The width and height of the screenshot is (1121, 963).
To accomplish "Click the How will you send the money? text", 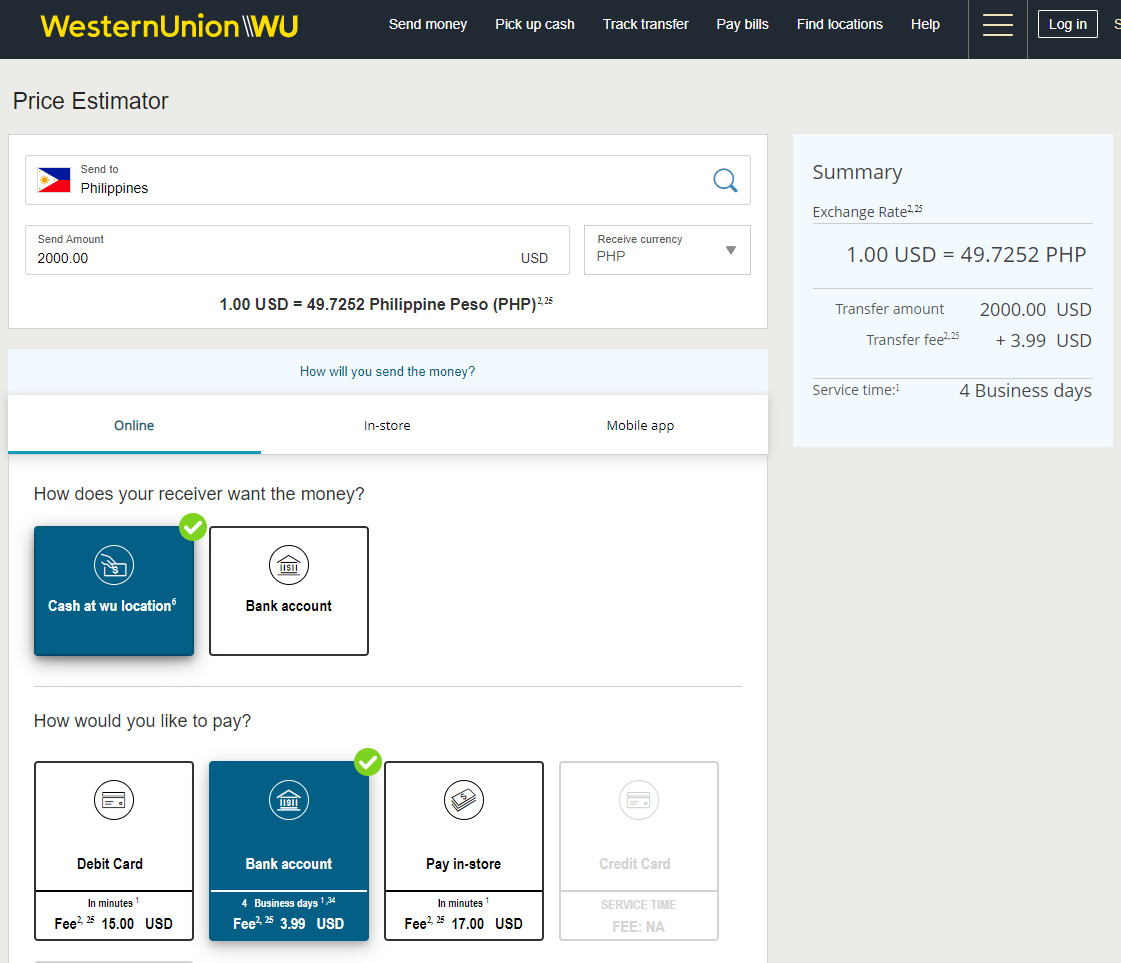I will [387, 372].
